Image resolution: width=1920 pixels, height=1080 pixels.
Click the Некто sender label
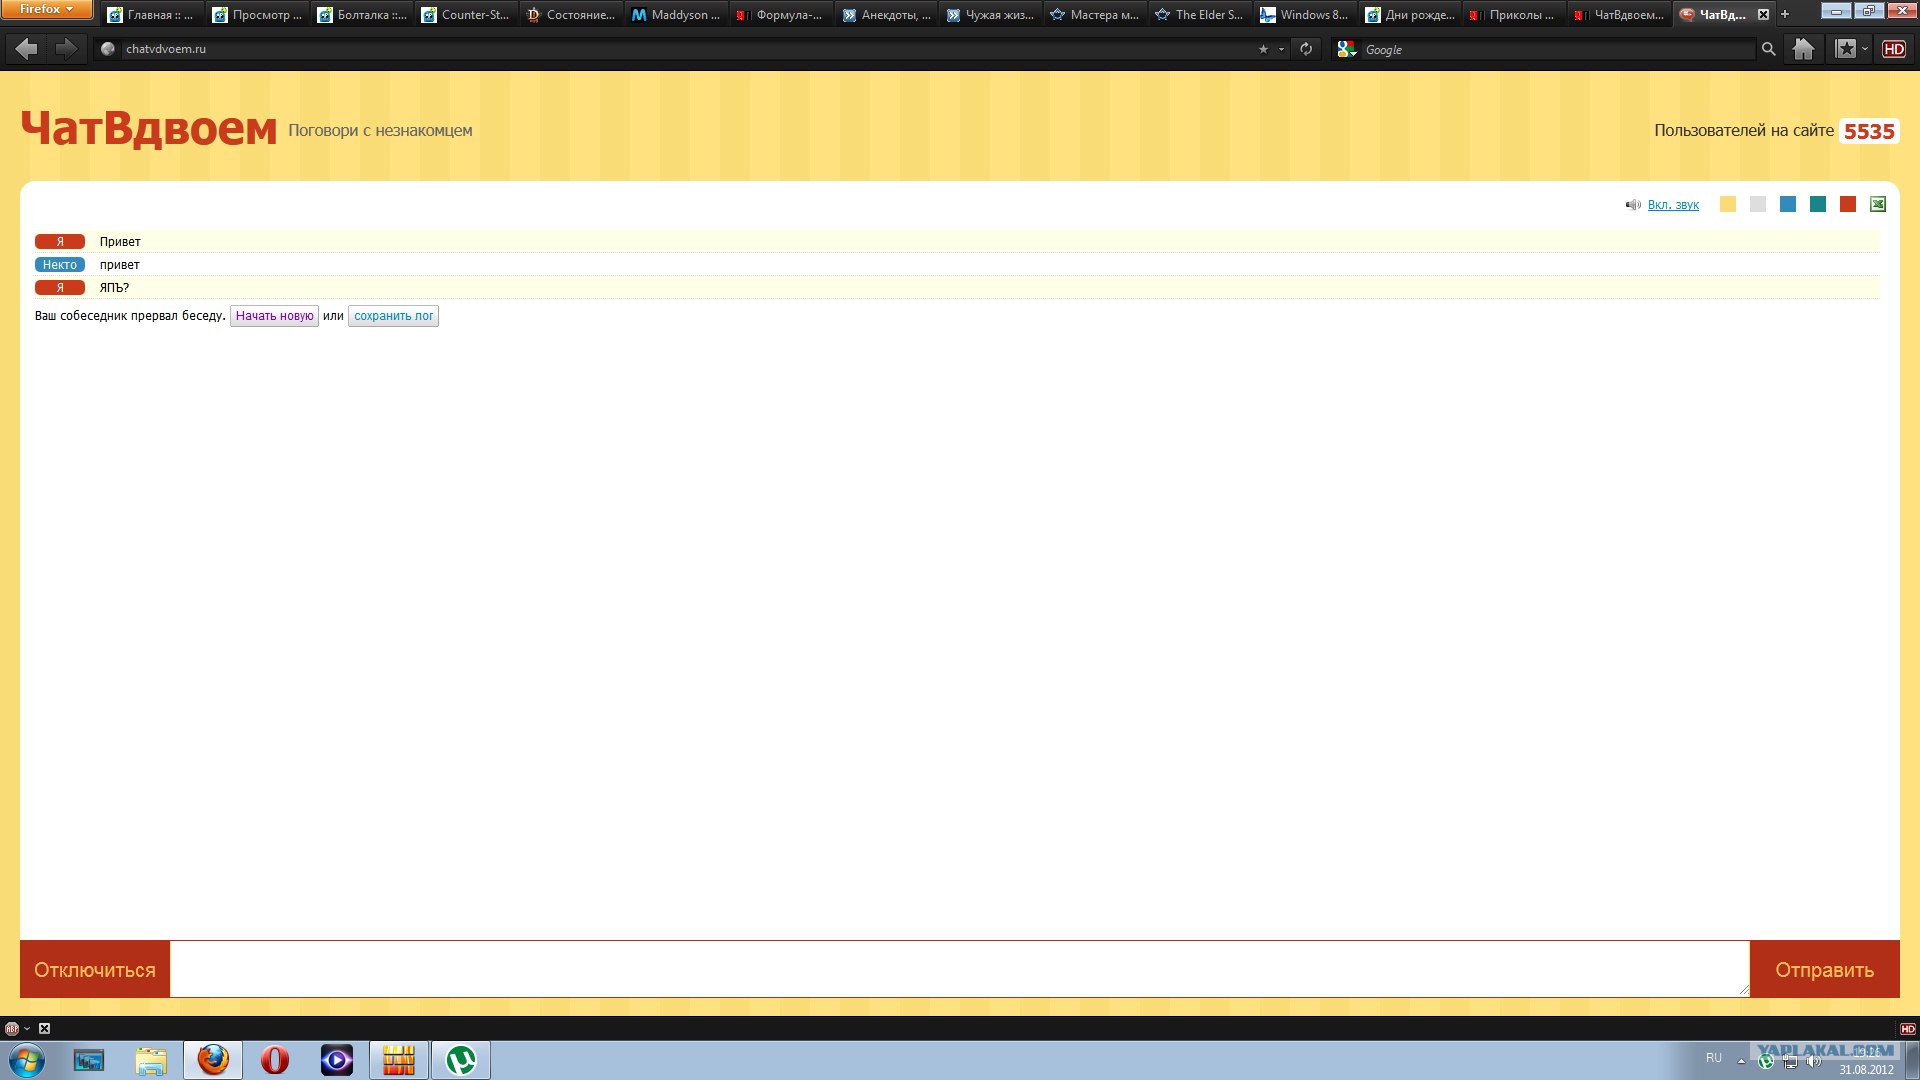[x=60, y=265]
